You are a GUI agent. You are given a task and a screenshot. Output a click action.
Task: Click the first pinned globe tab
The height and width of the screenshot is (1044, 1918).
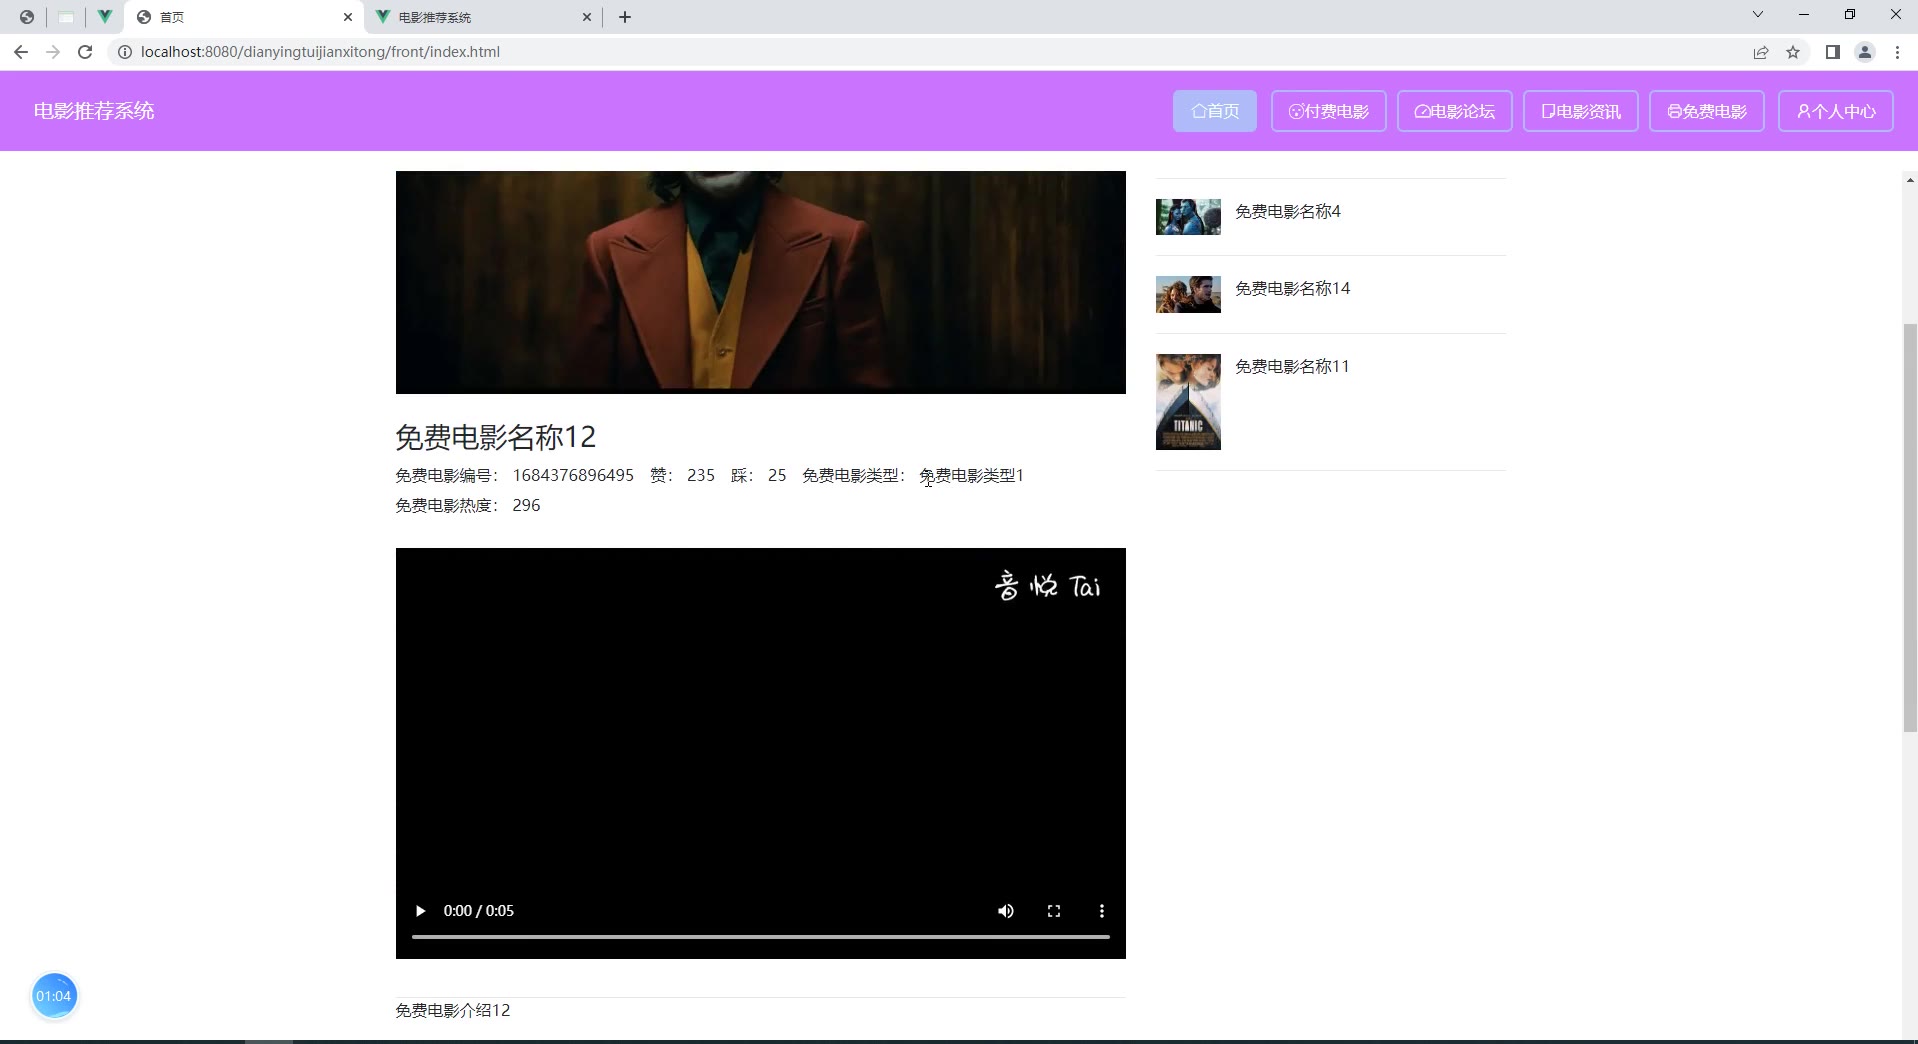[x=27, y=17]
